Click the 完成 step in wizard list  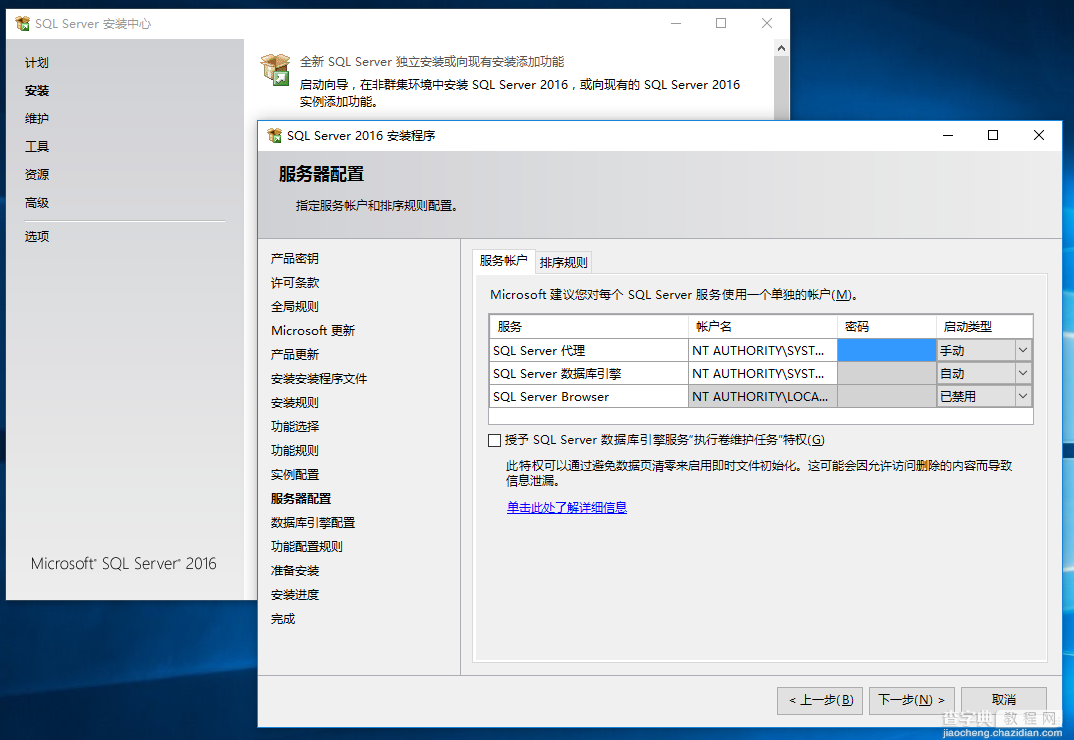pyautogui.click(x=283, y=619)
